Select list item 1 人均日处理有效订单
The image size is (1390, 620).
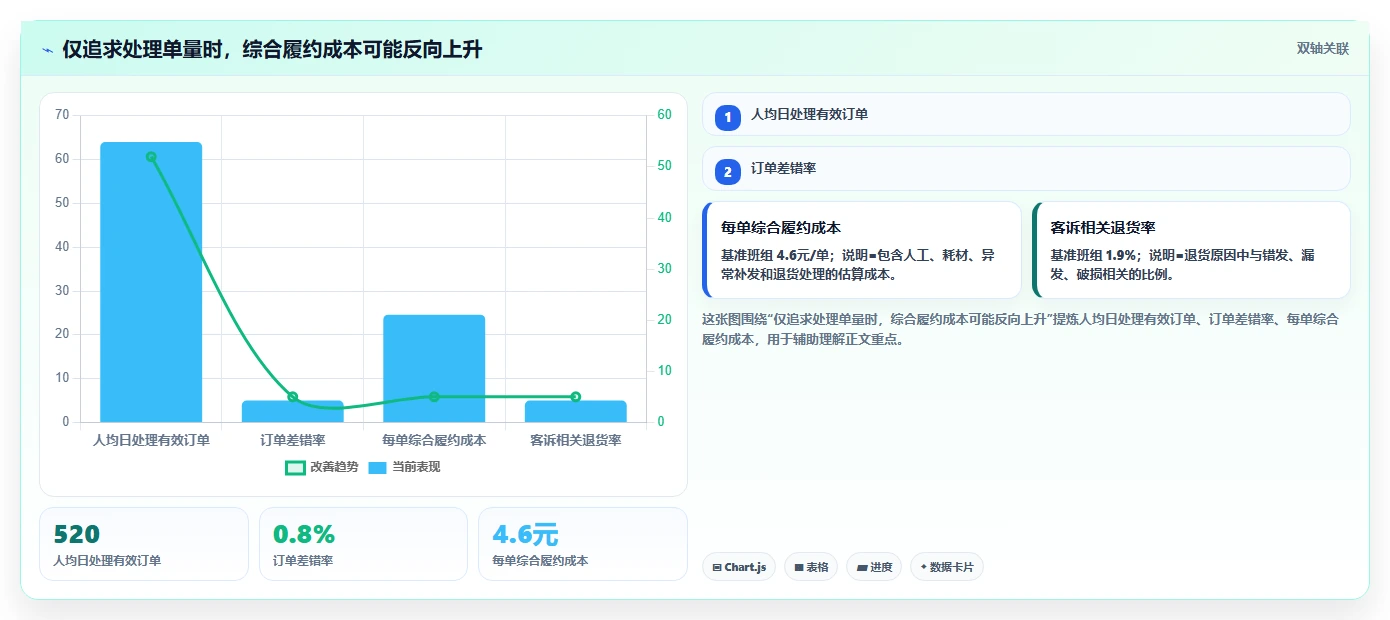(1026, 115)
